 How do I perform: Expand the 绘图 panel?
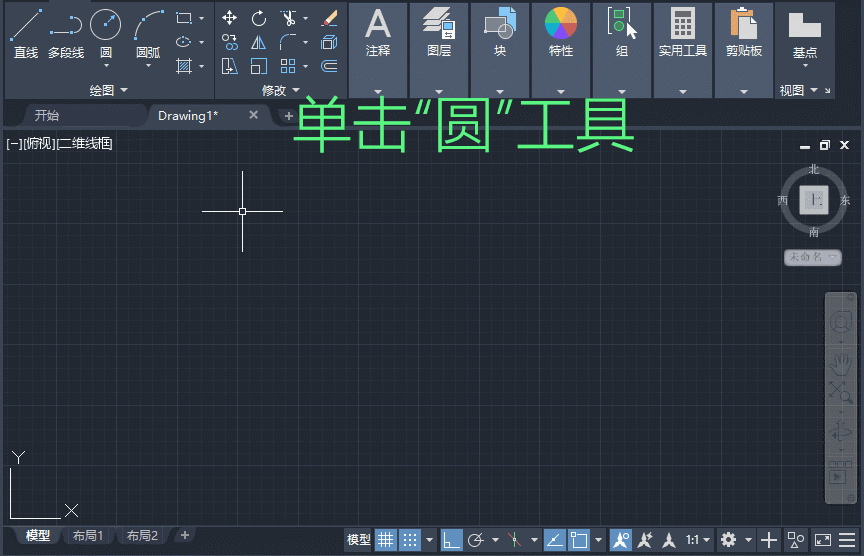click(x=109, y=90)
